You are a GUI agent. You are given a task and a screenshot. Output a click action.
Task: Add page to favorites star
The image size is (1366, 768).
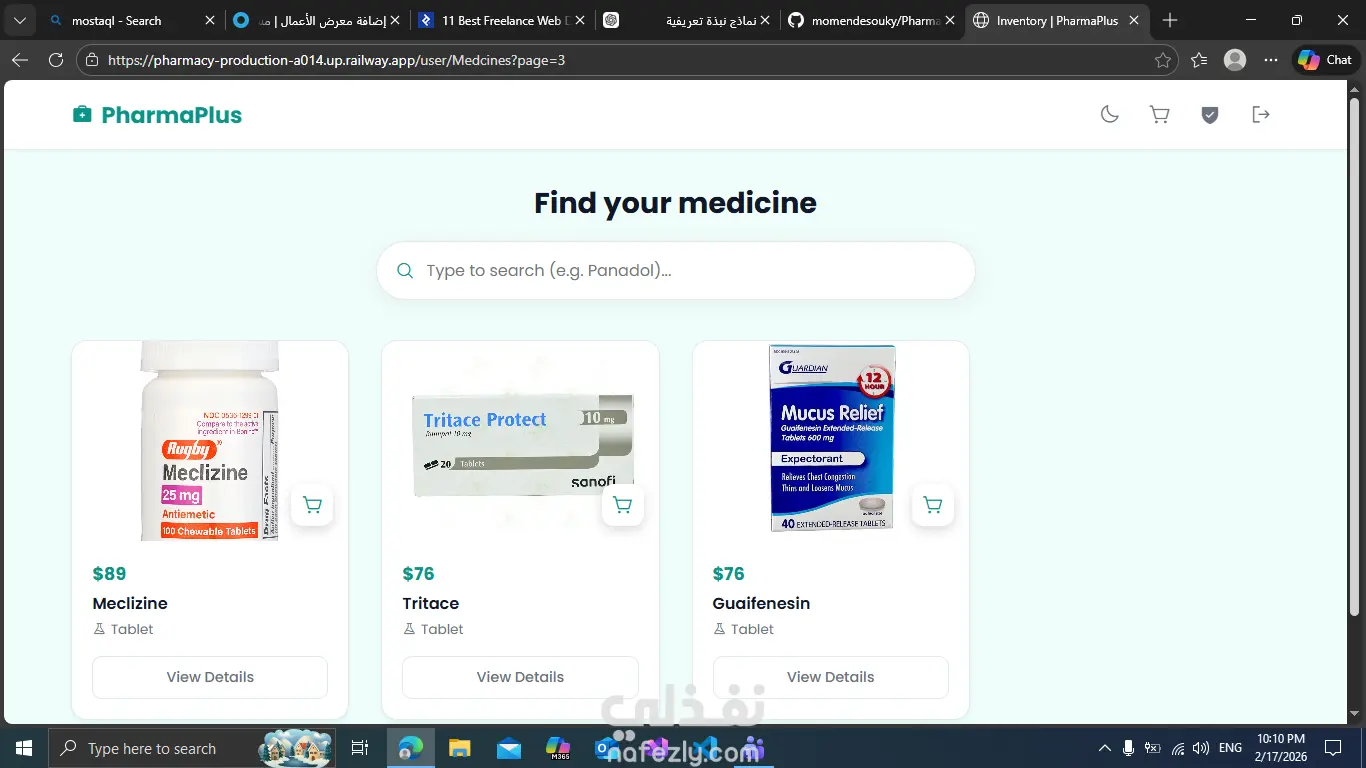pyautogui.click(x=1162, y=60)
